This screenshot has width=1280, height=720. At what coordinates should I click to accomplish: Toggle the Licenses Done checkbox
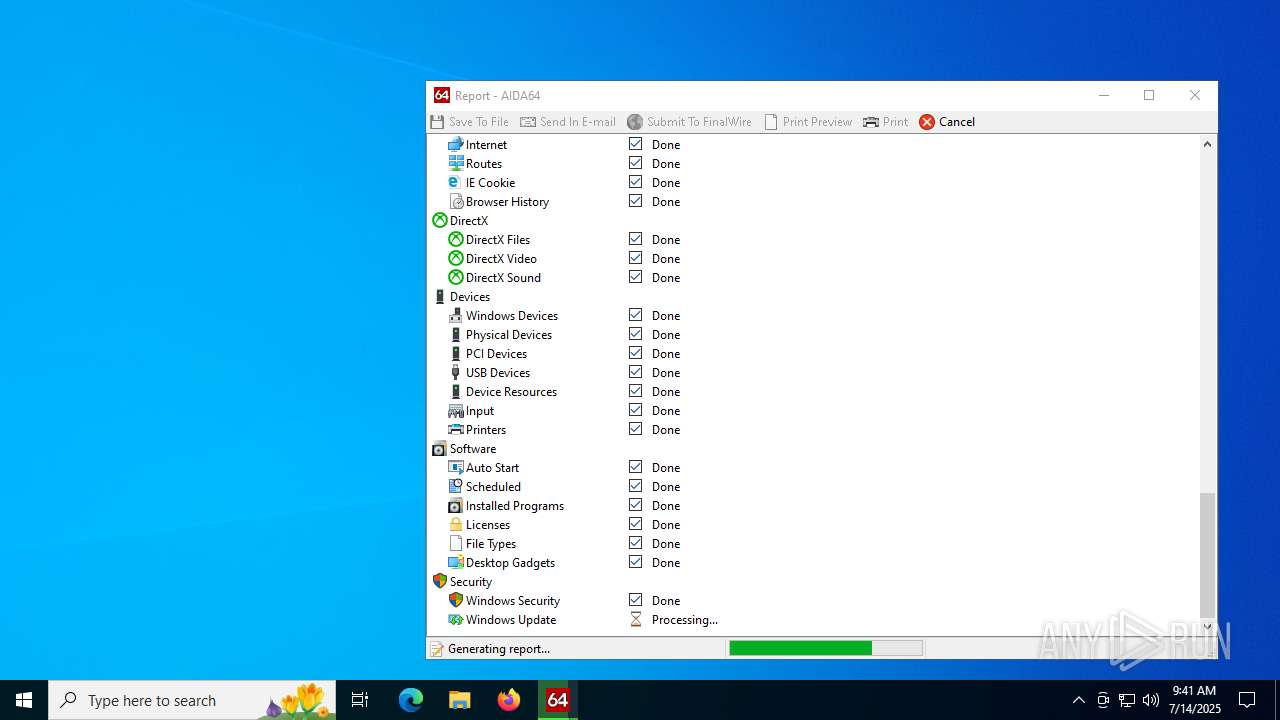(635, 524)
